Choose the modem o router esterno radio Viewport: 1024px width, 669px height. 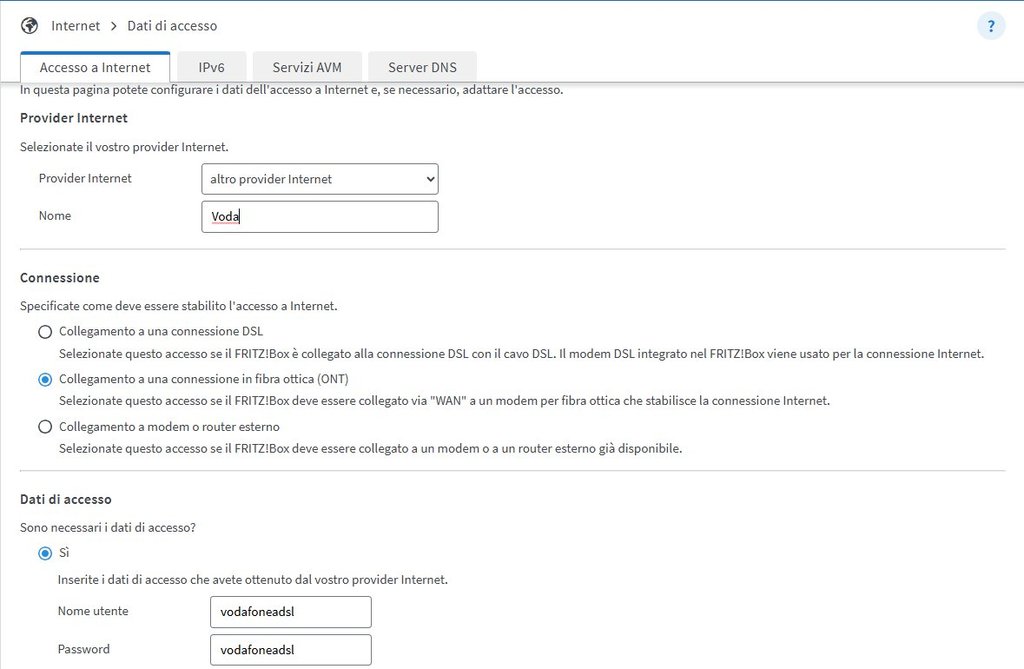45,427
